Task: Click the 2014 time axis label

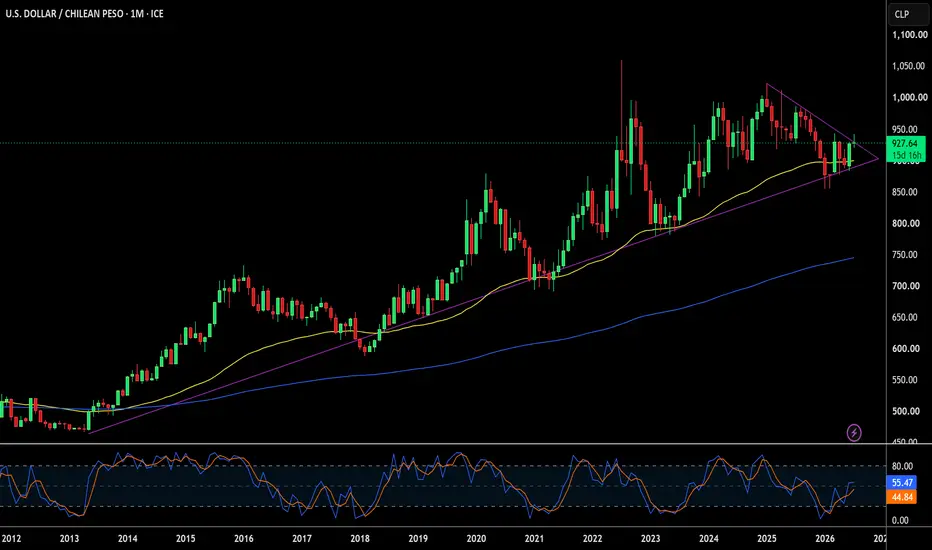Action: coord(127,539)
